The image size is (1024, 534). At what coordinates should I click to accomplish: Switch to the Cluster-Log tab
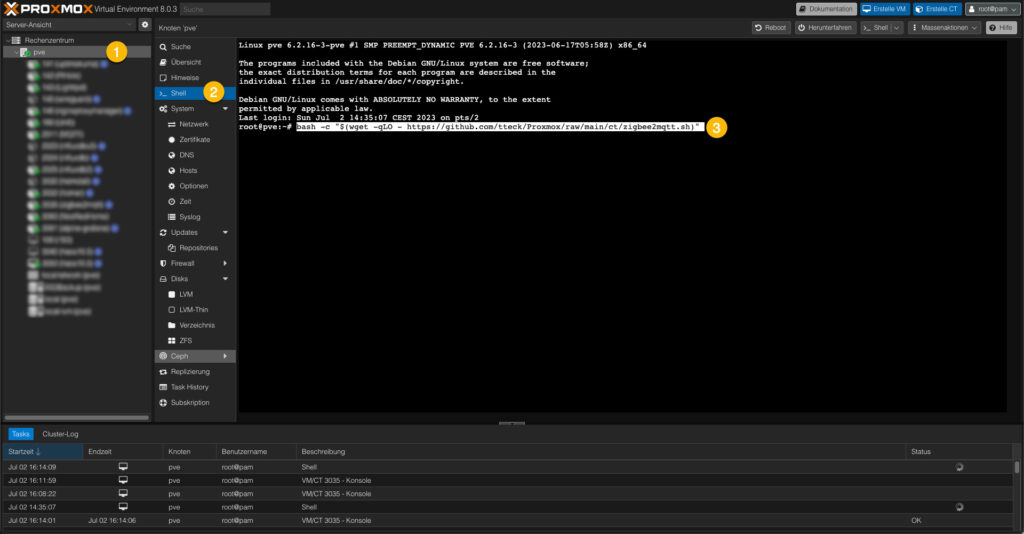click(60, 434)
